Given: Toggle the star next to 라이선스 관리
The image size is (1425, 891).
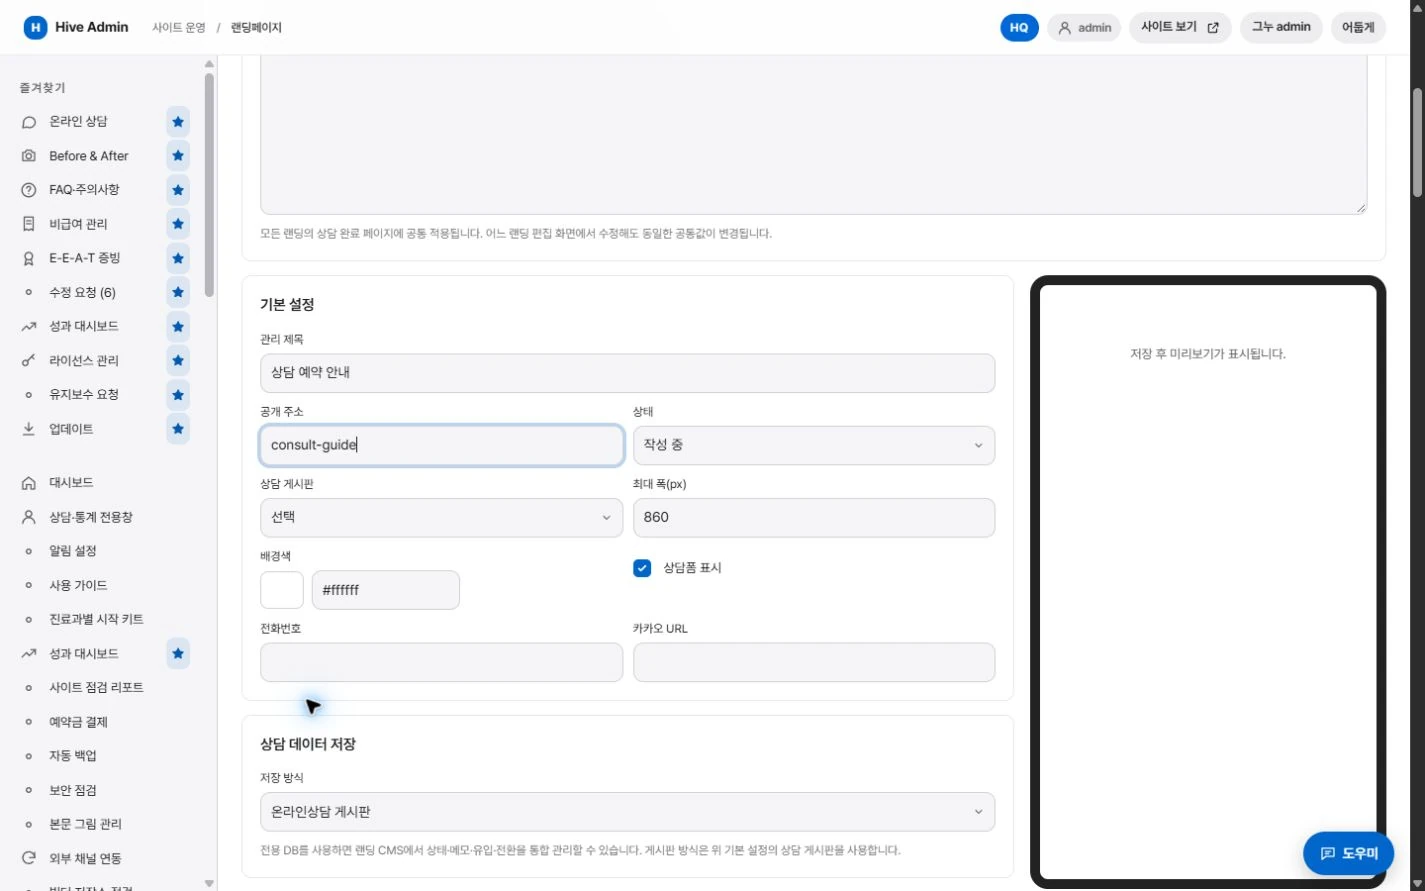Looking at the screenshot, I should point(178,360).
